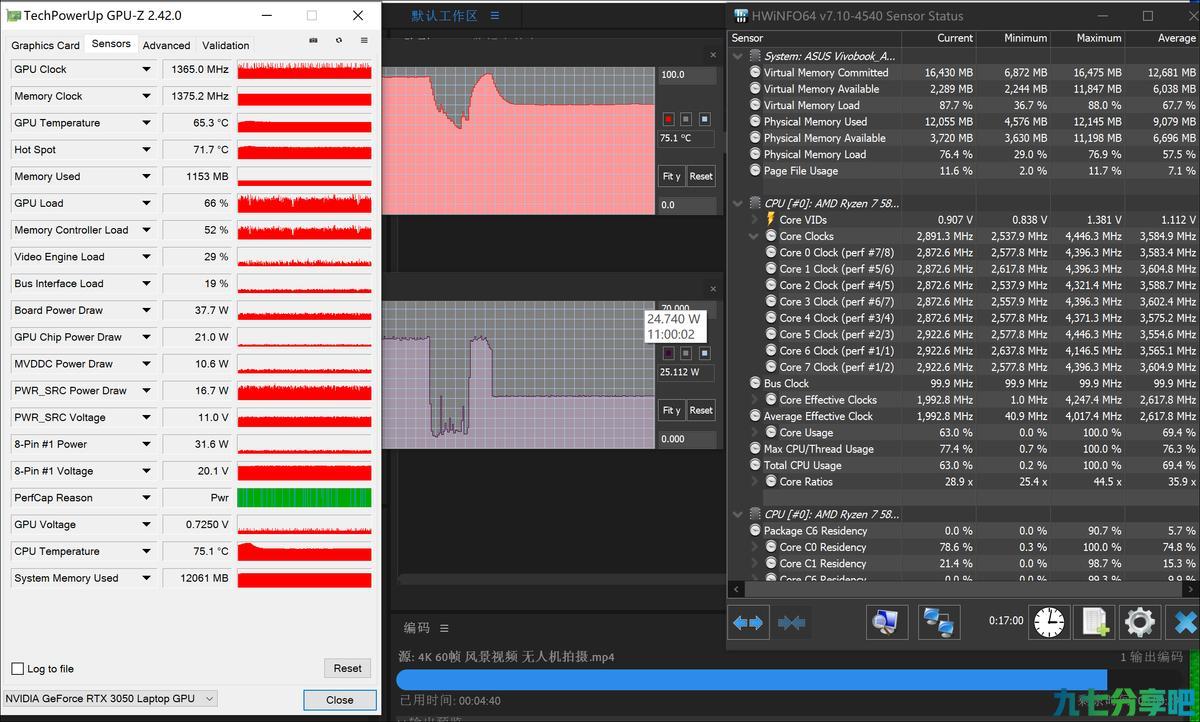The height and width of the screenshot is (722, 1200).
Task: Expand the Core Ratios tree node
Action: pos(754,482)
